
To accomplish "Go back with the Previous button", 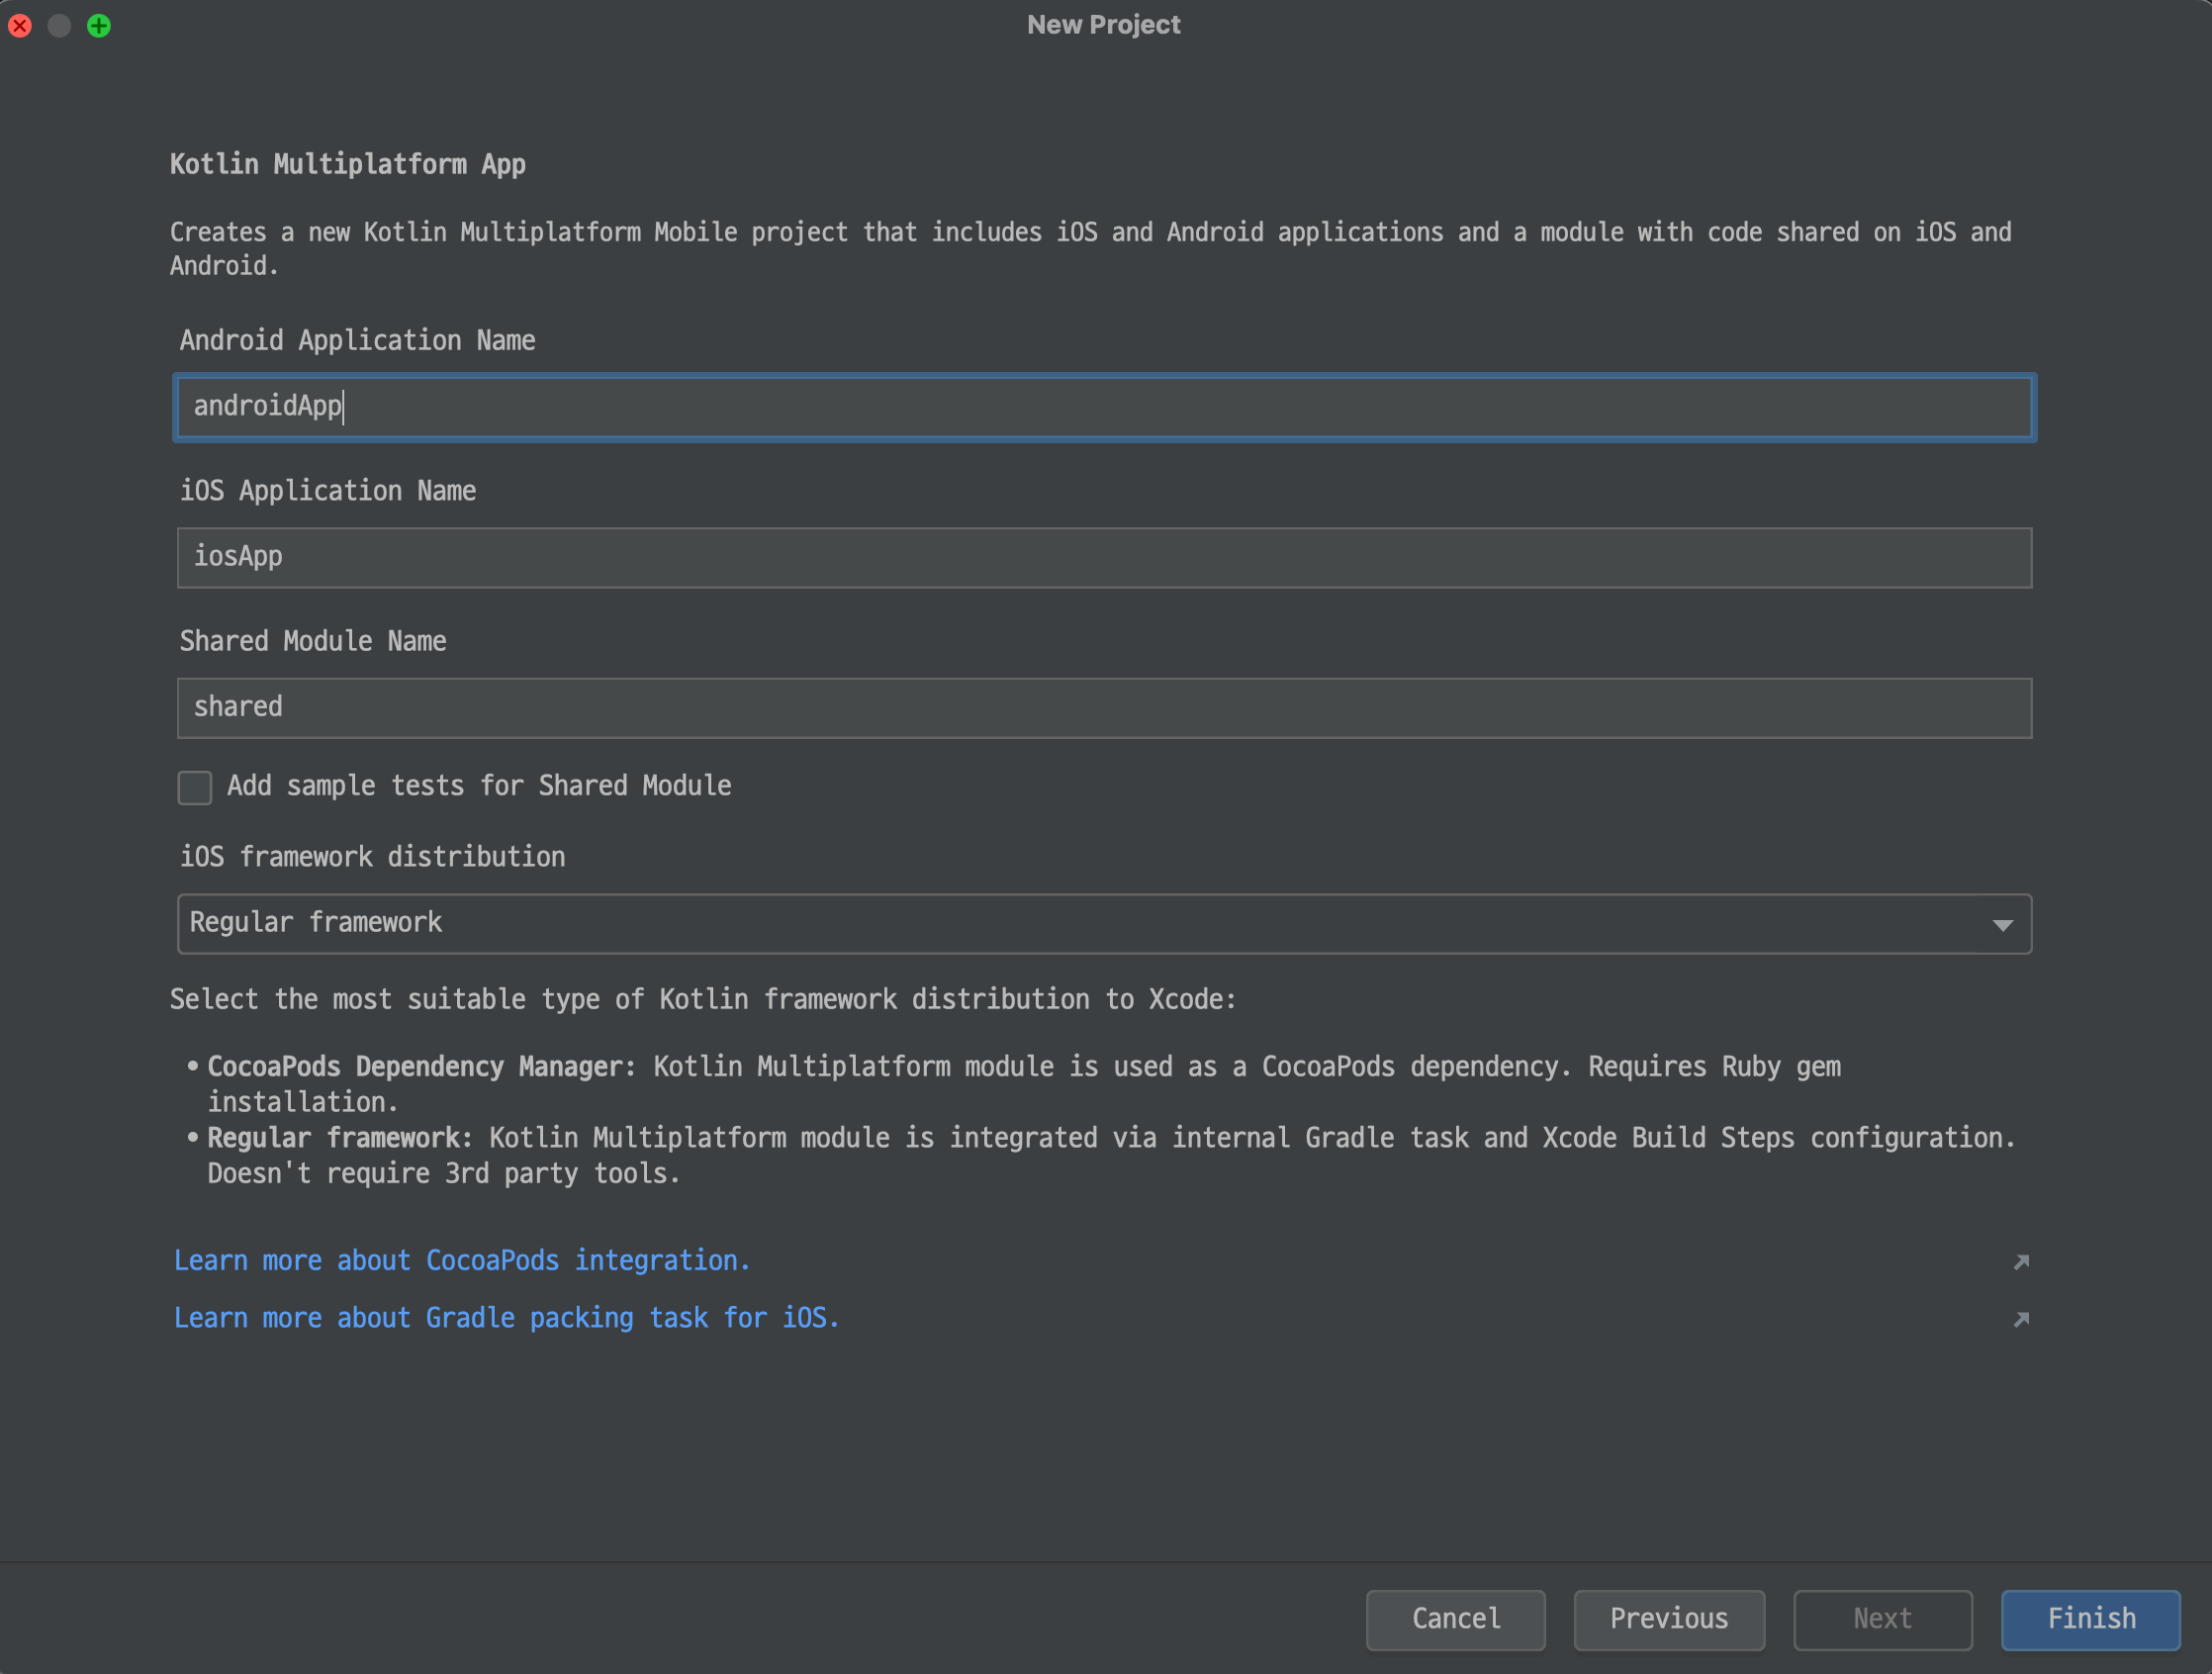I will (x=1668, y=1619).
